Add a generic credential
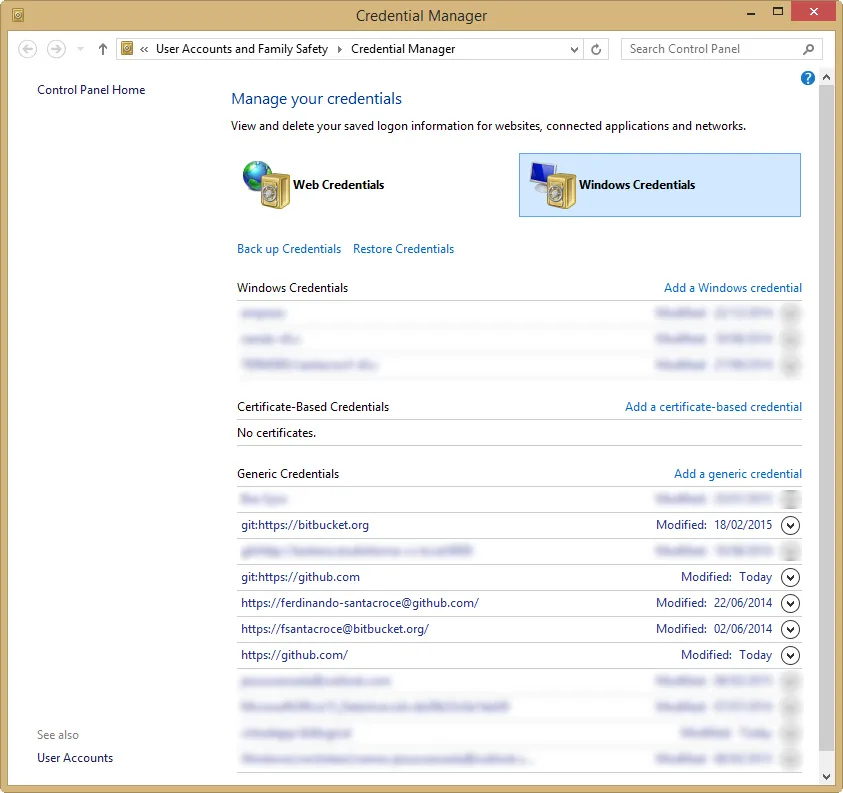This screenshot has width=843, height=793. tap(738, 474)
